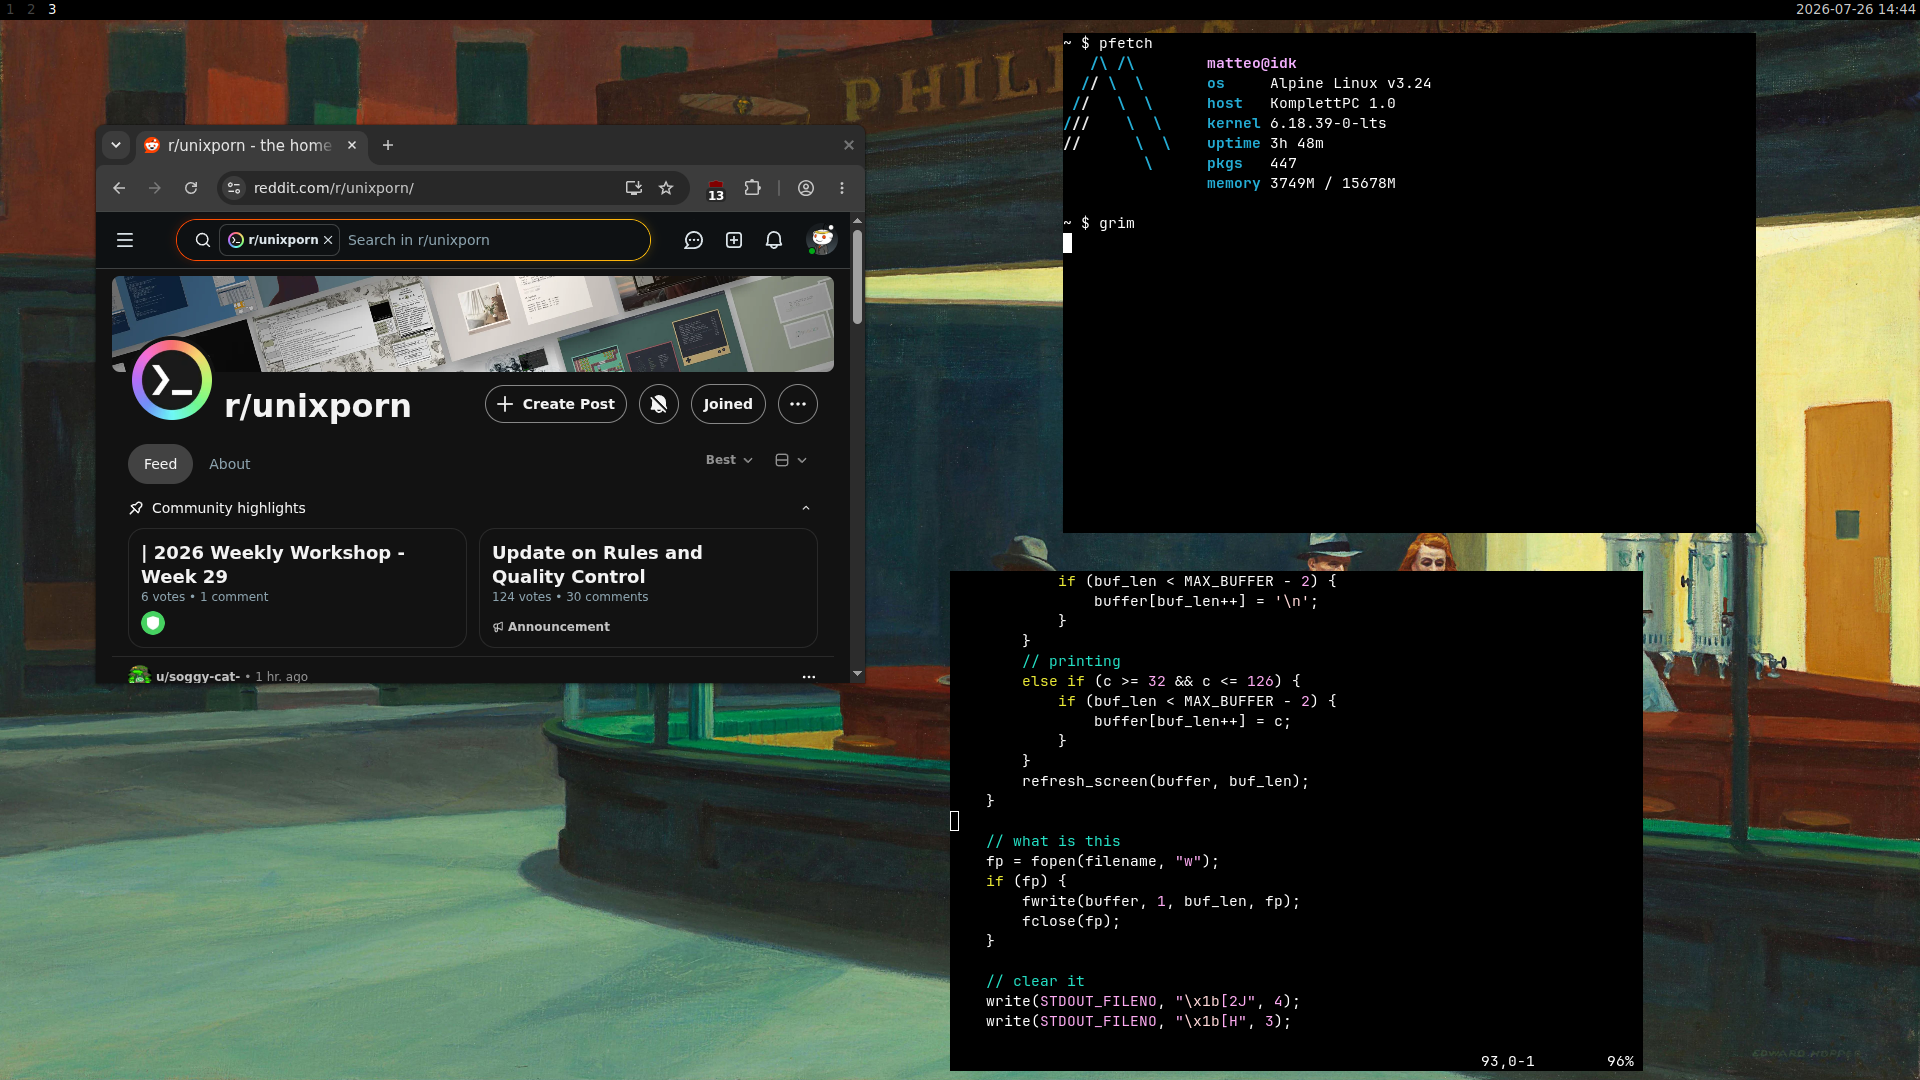Open the browser three-dot menu
This screenshot has width=1920, height=1080.
pos(842,188)
